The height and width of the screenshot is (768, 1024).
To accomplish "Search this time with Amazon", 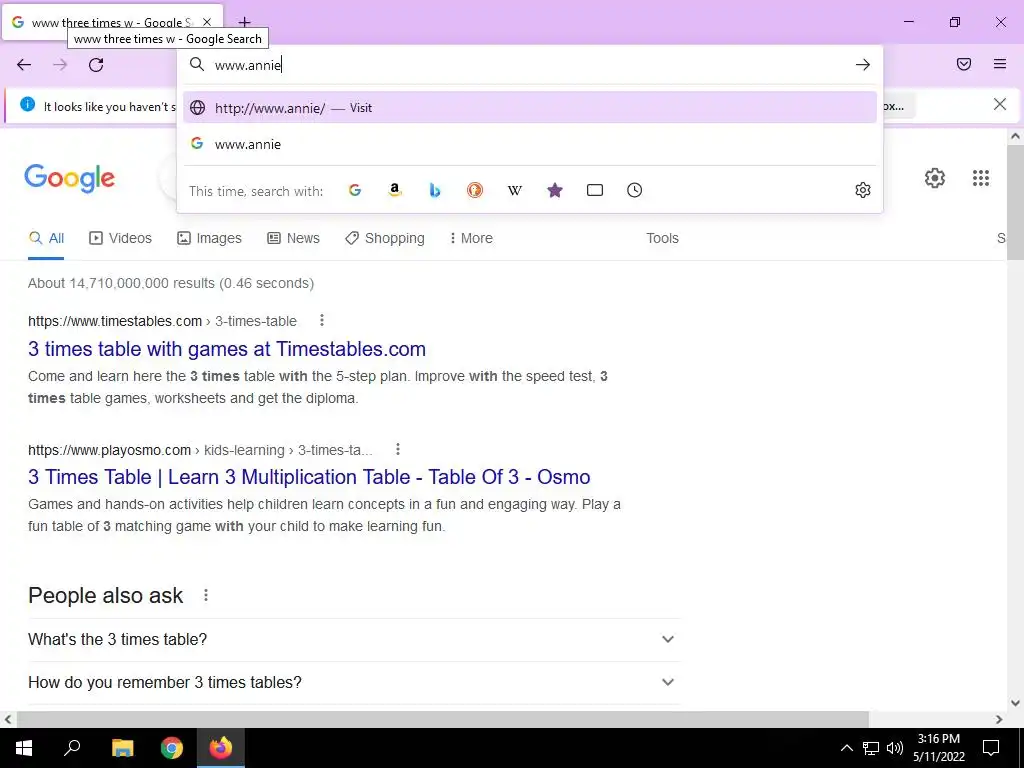I will (394, 190).
